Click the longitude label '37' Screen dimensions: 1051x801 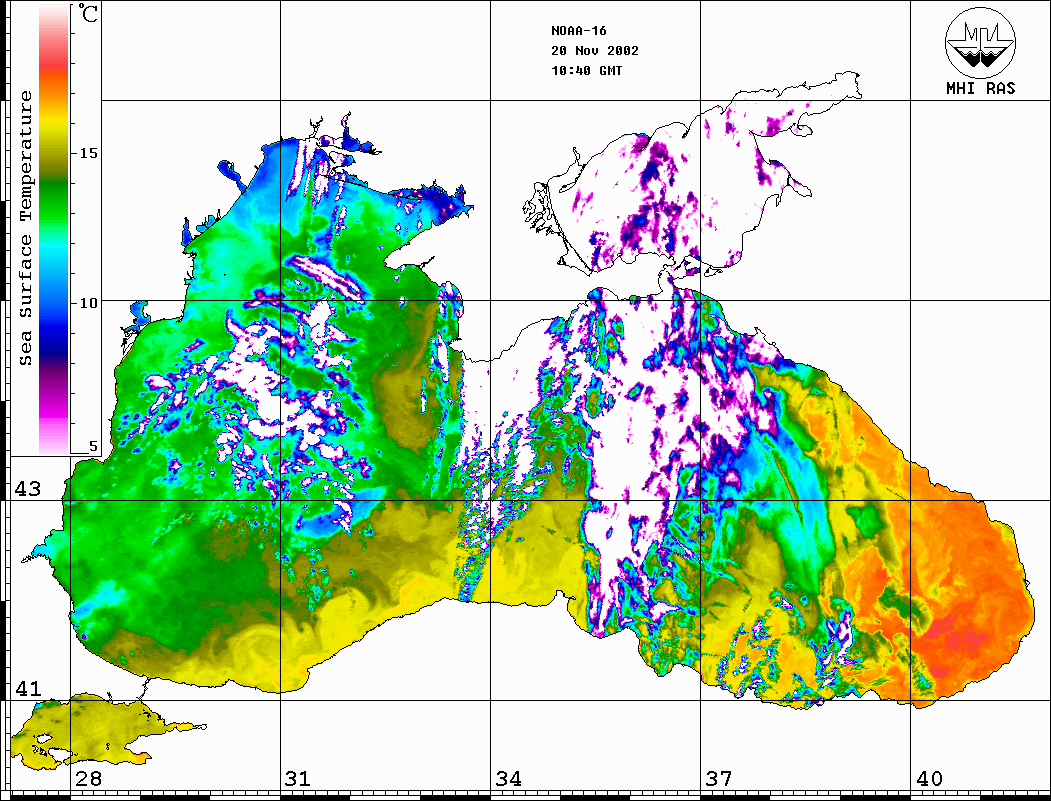[x=719, y=778]
